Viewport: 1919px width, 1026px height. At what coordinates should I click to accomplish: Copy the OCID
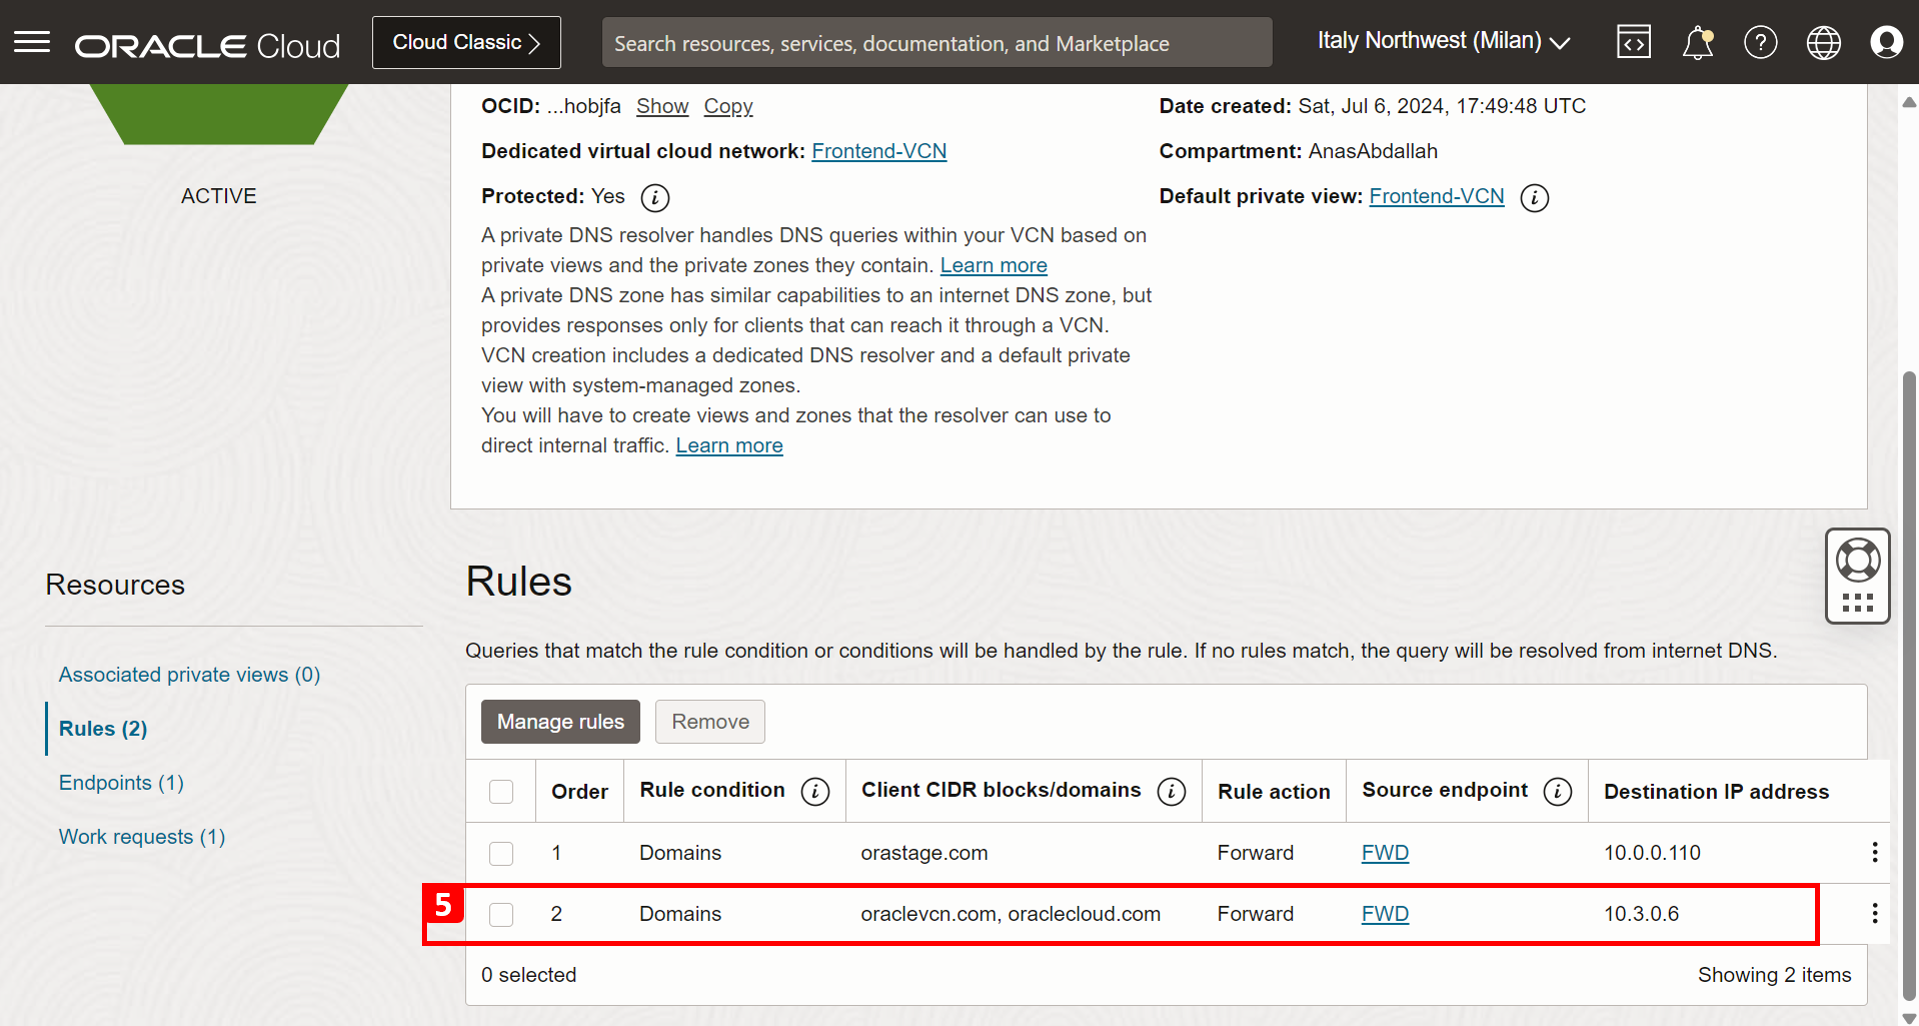[x=728, y=106]
